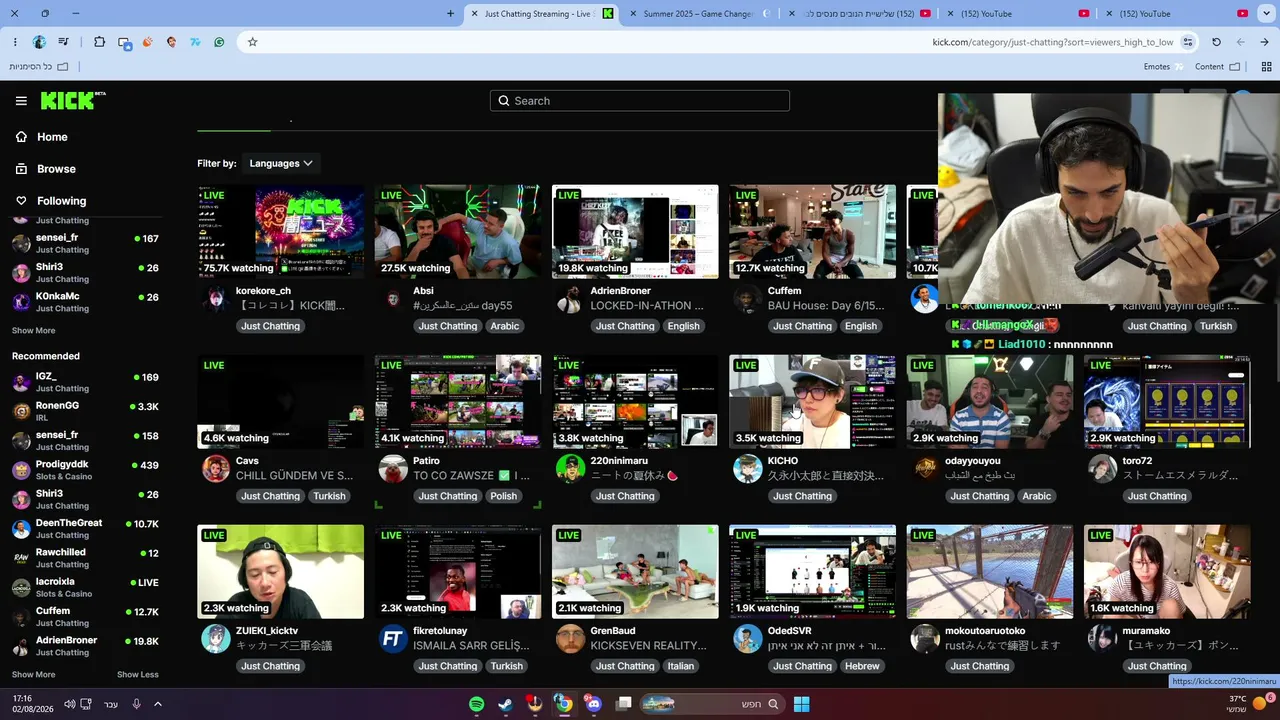The height and width of the screenshot is (720, 1280).
Task: Switch to the Hebrew-titled YouTube tab
Action: click(x=862, y=14)
